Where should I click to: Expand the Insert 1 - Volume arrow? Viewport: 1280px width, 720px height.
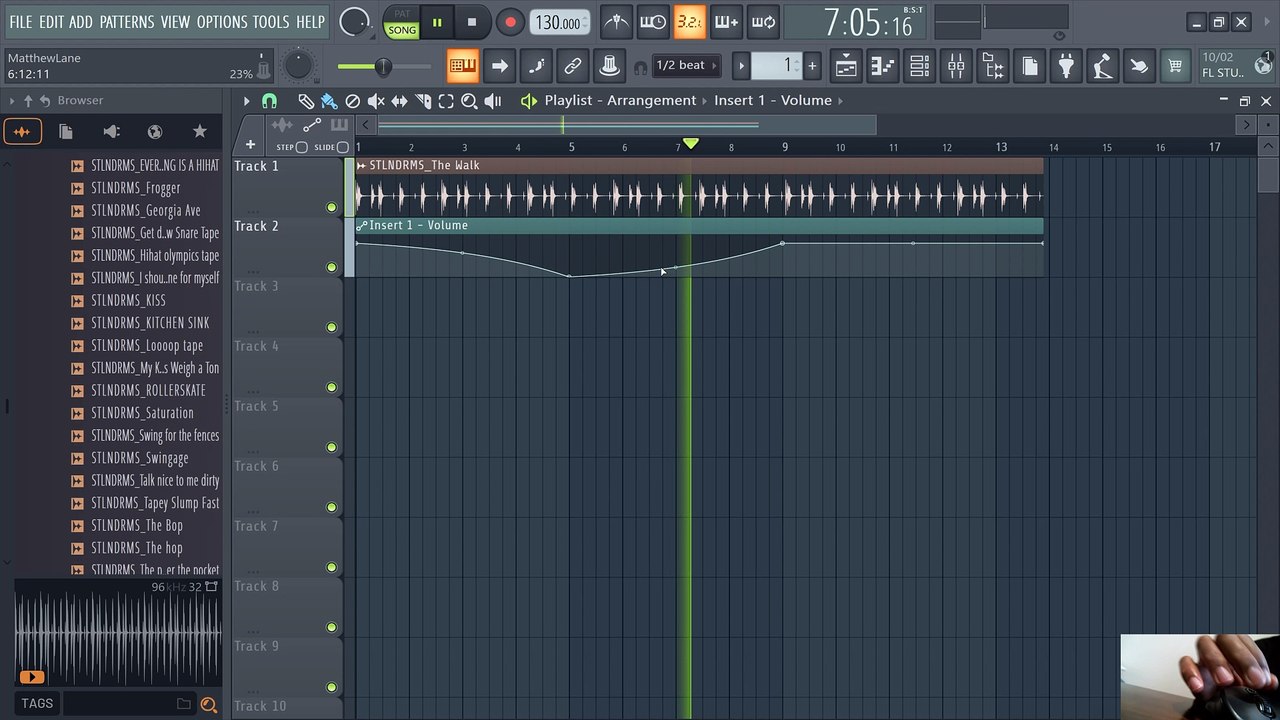(840, 101)
